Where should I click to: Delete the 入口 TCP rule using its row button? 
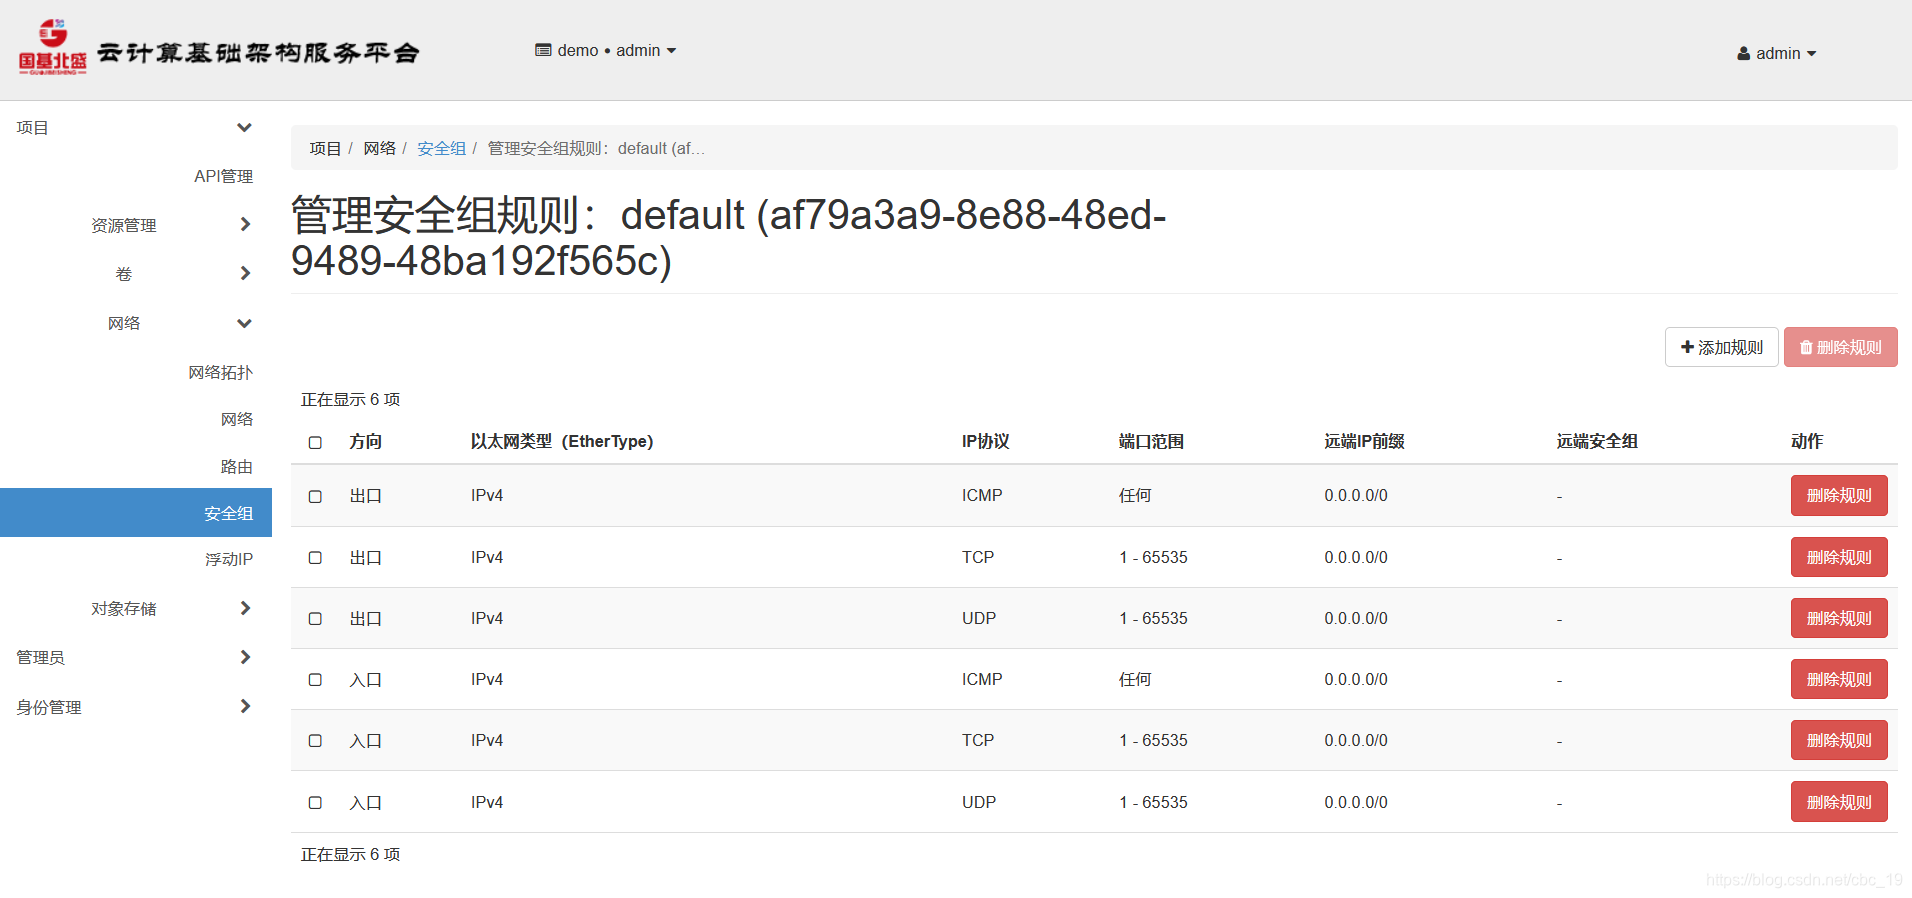[x=1838, y=740]
